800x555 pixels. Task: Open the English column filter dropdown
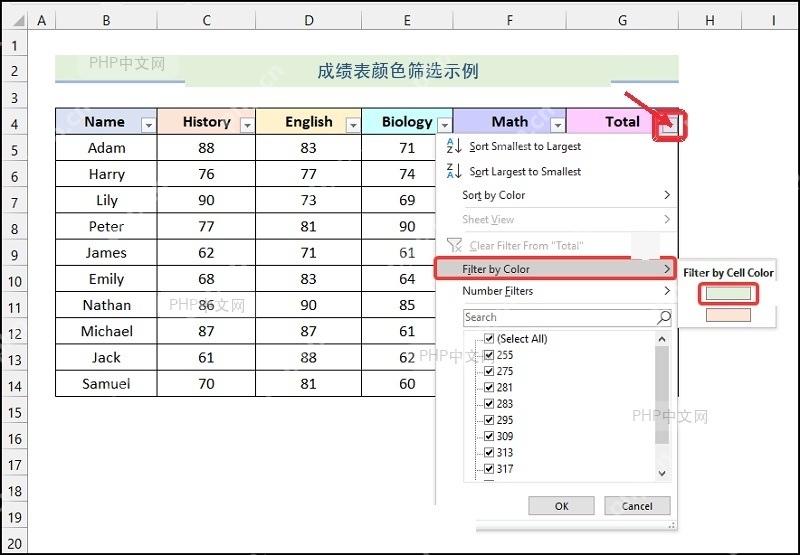pos(353,125)
